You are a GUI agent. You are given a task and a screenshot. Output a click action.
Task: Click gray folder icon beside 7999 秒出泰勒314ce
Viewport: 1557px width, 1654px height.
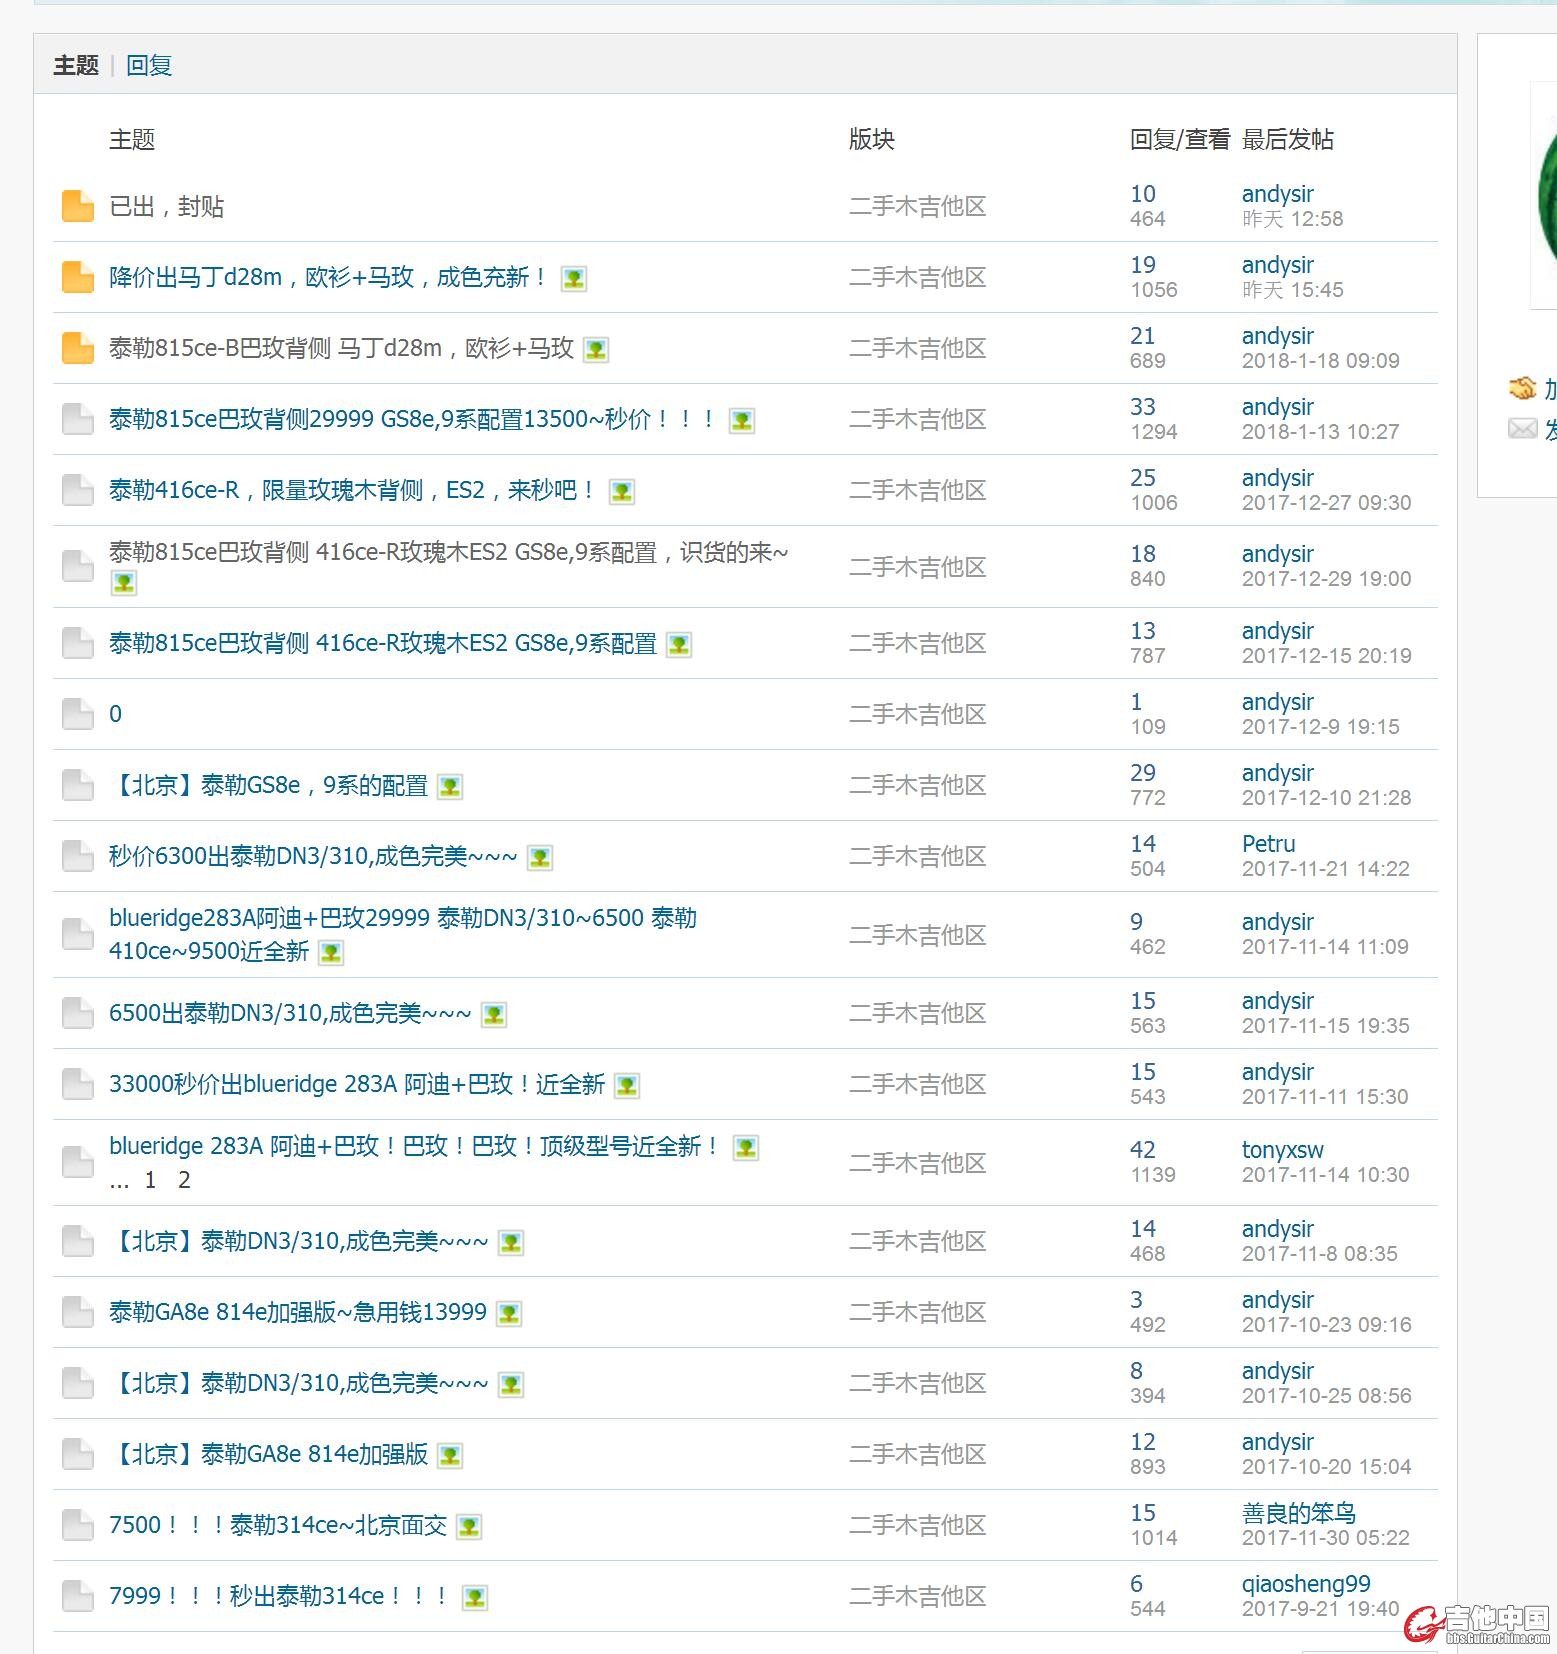click(78, 1596)
